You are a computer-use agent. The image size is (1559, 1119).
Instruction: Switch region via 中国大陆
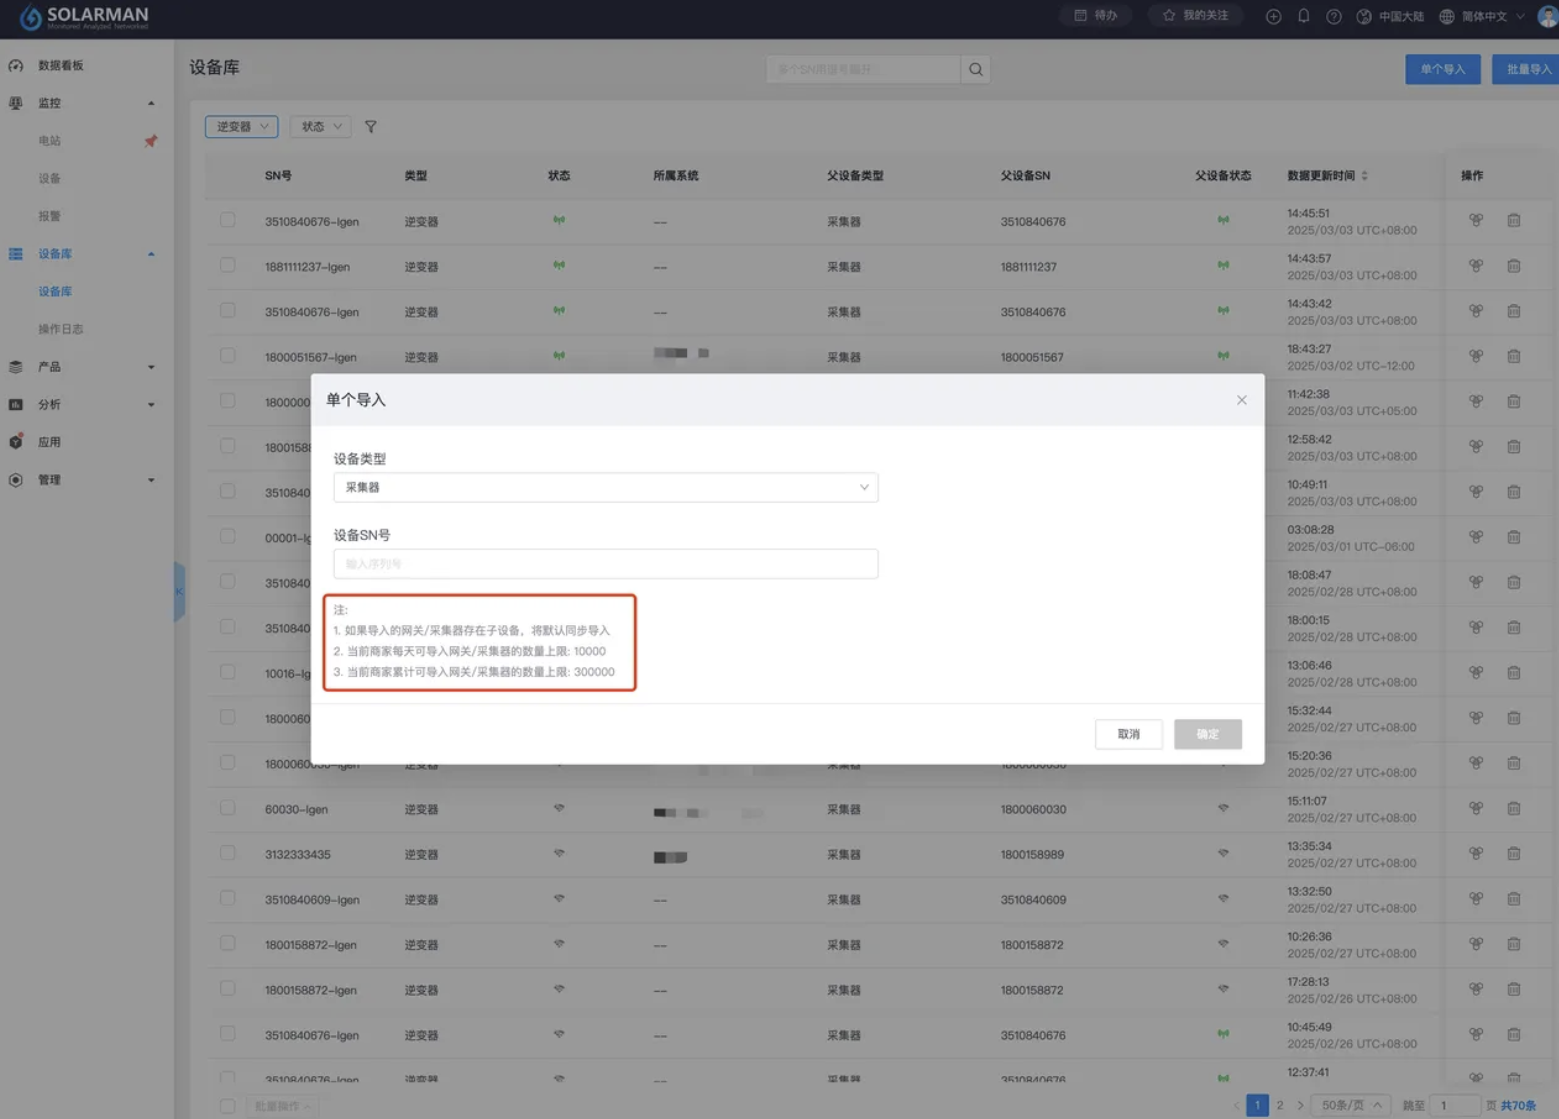pyautogui.click(x=1391, y=16)
